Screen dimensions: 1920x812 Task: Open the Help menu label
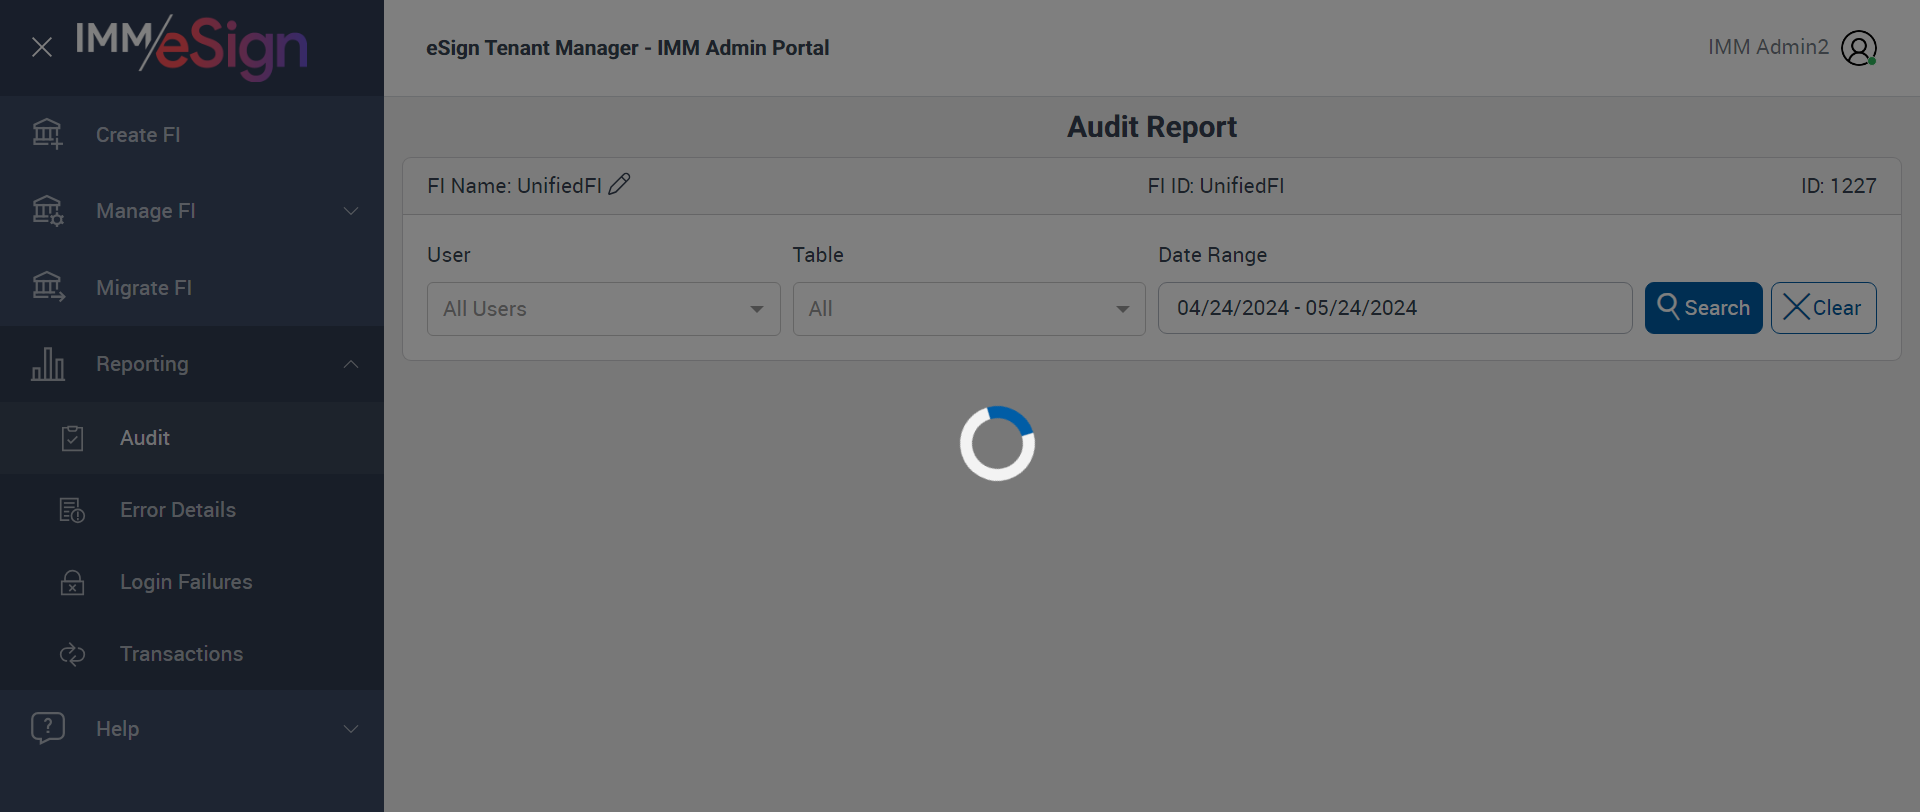118,729
